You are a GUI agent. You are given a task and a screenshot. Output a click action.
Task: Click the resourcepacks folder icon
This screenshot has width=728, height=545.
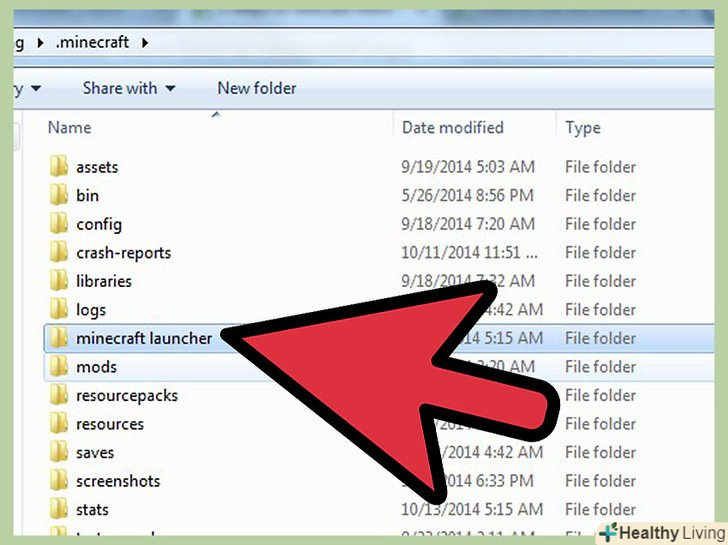click(59, 395)
